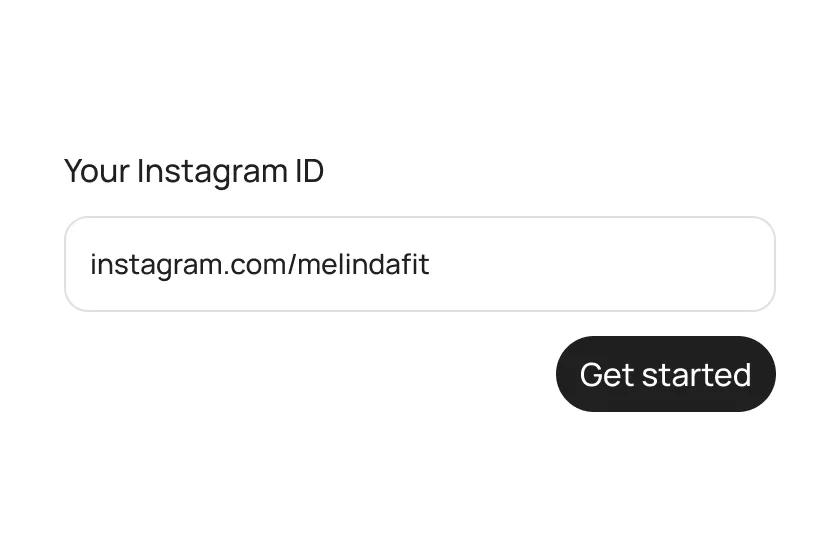This screenshot has width=840, height=560.
Task: Click the word 'Instagram' in the label
Action: 212,171
